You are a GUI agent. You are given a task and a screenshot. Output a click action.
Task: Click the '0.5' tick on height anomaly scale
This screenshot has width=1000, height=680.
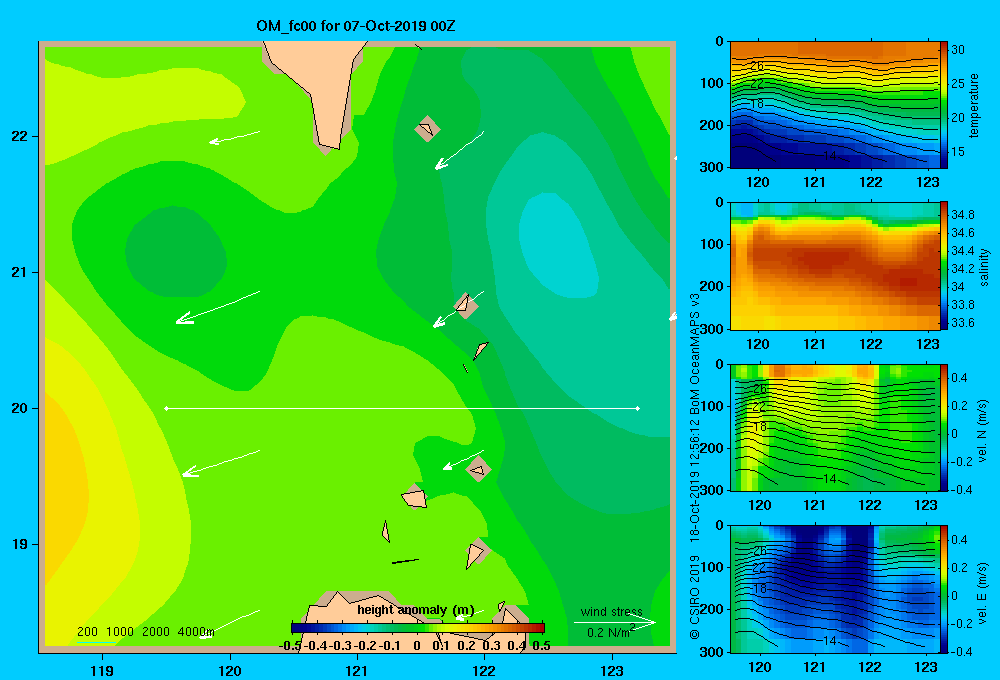541,646
